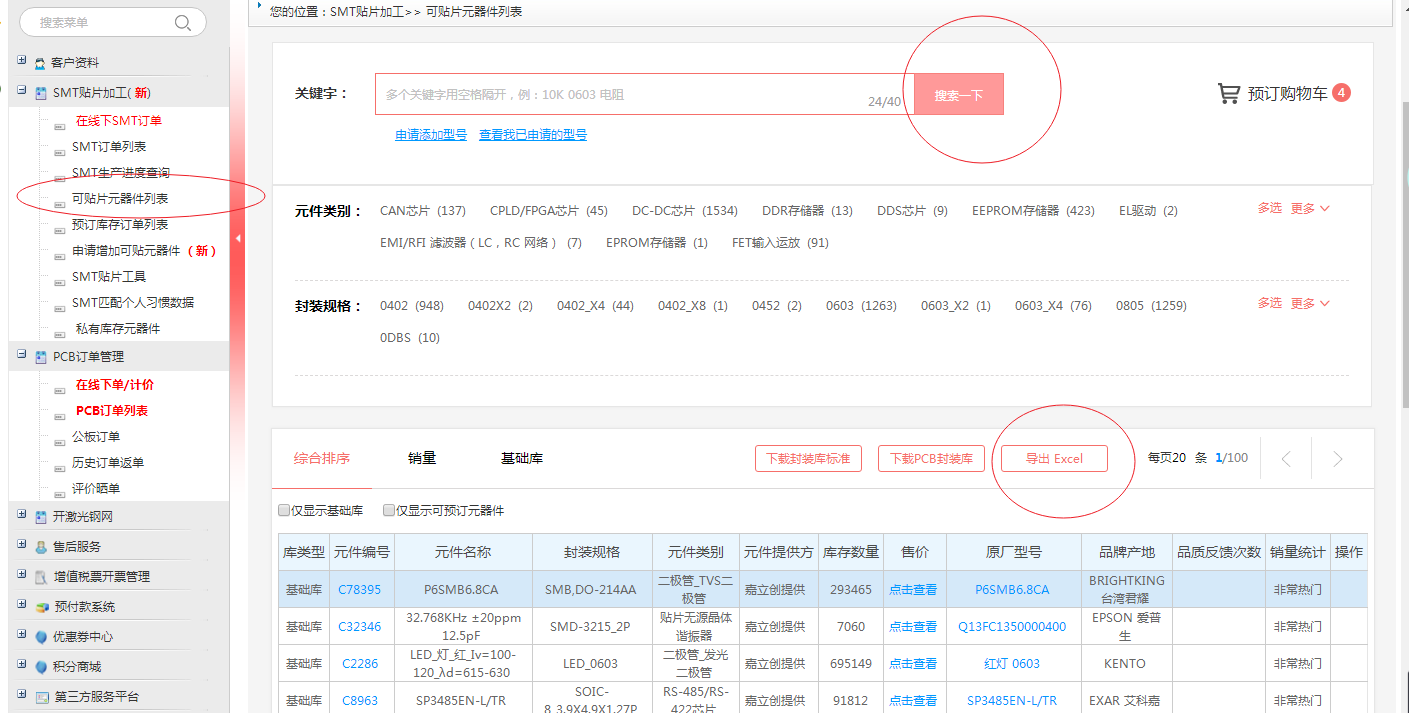Click the 预付款系统 sidebar icon
This screenshot has width=1409, height=713.
click(41, 607)
